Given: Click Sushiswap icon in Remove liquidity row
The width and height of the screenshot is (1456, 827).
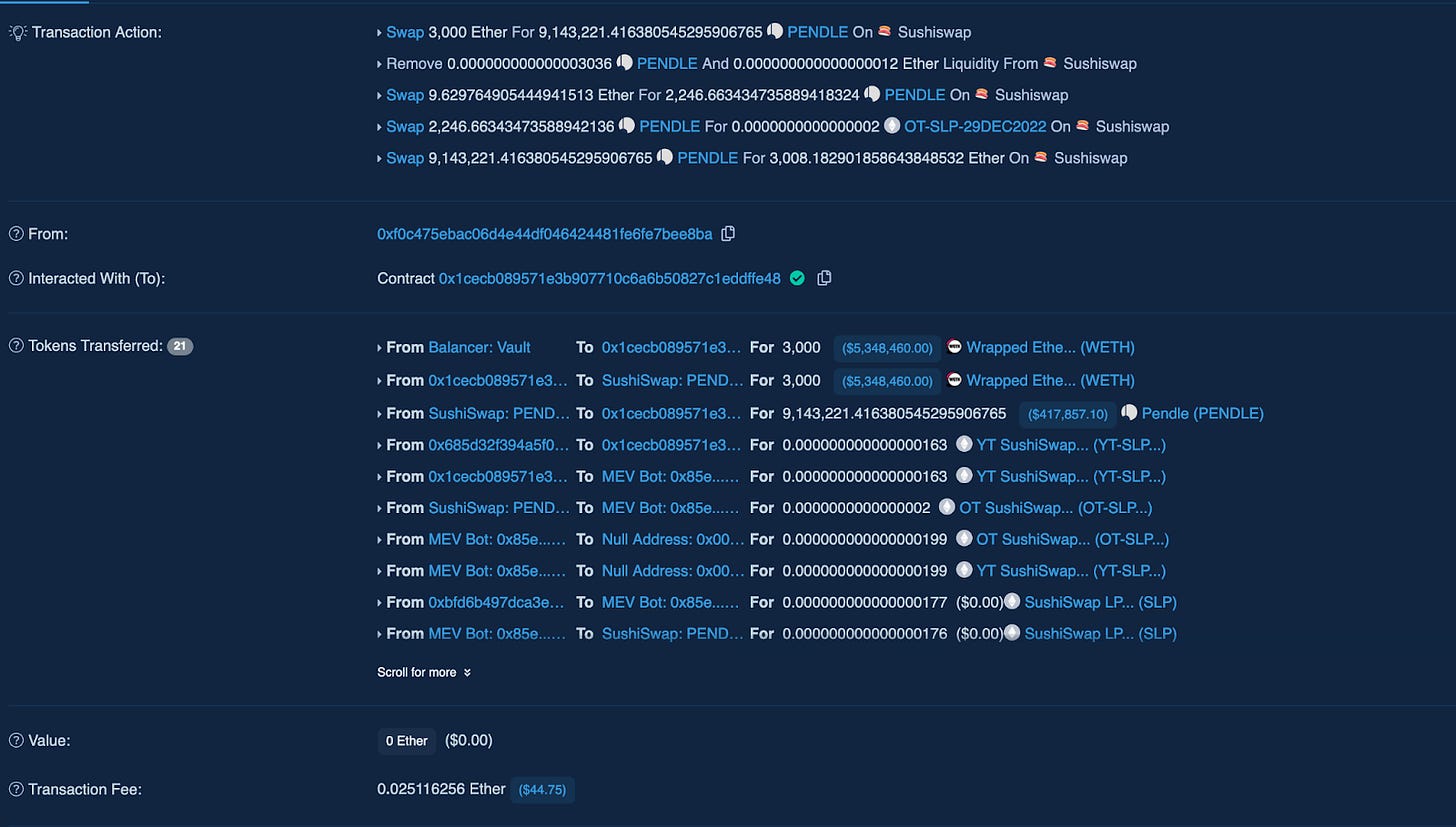Looking at the screenshot, I should (1050, 63).
